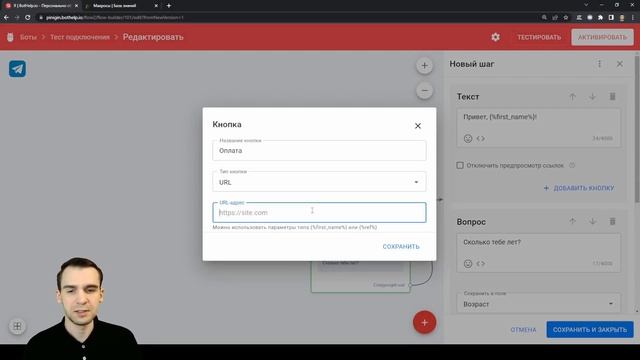The width and height of the screenshot is (640, 360).
Task: Move the Текст block up
Action: point(572,97)
